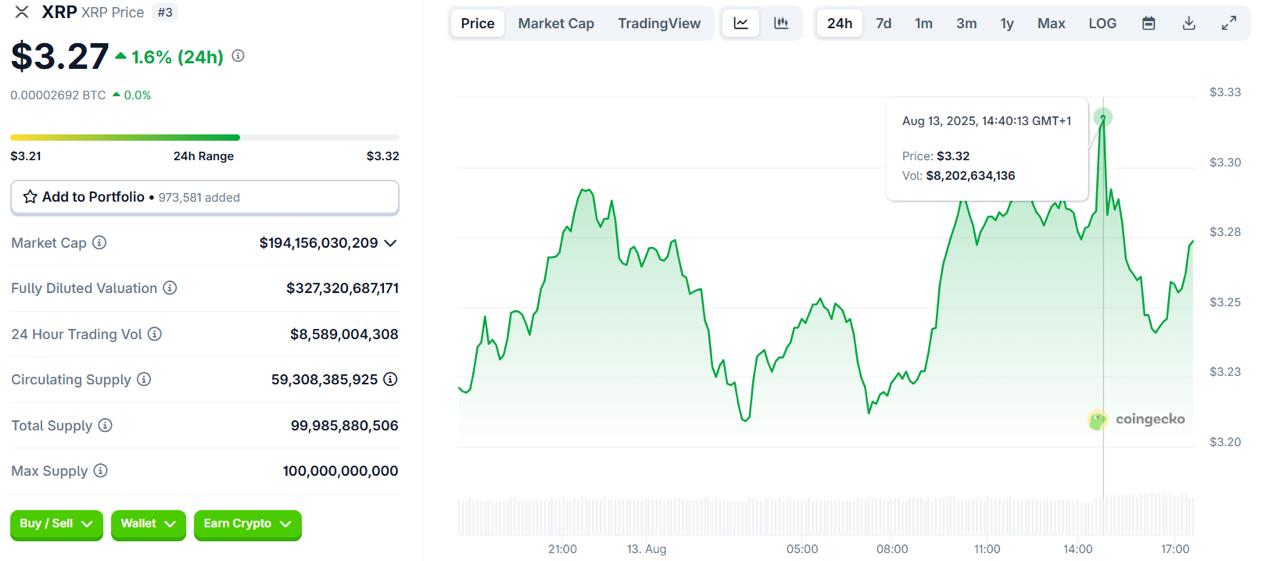
Task: Select the 7d time range
Action: pos(883,23)
